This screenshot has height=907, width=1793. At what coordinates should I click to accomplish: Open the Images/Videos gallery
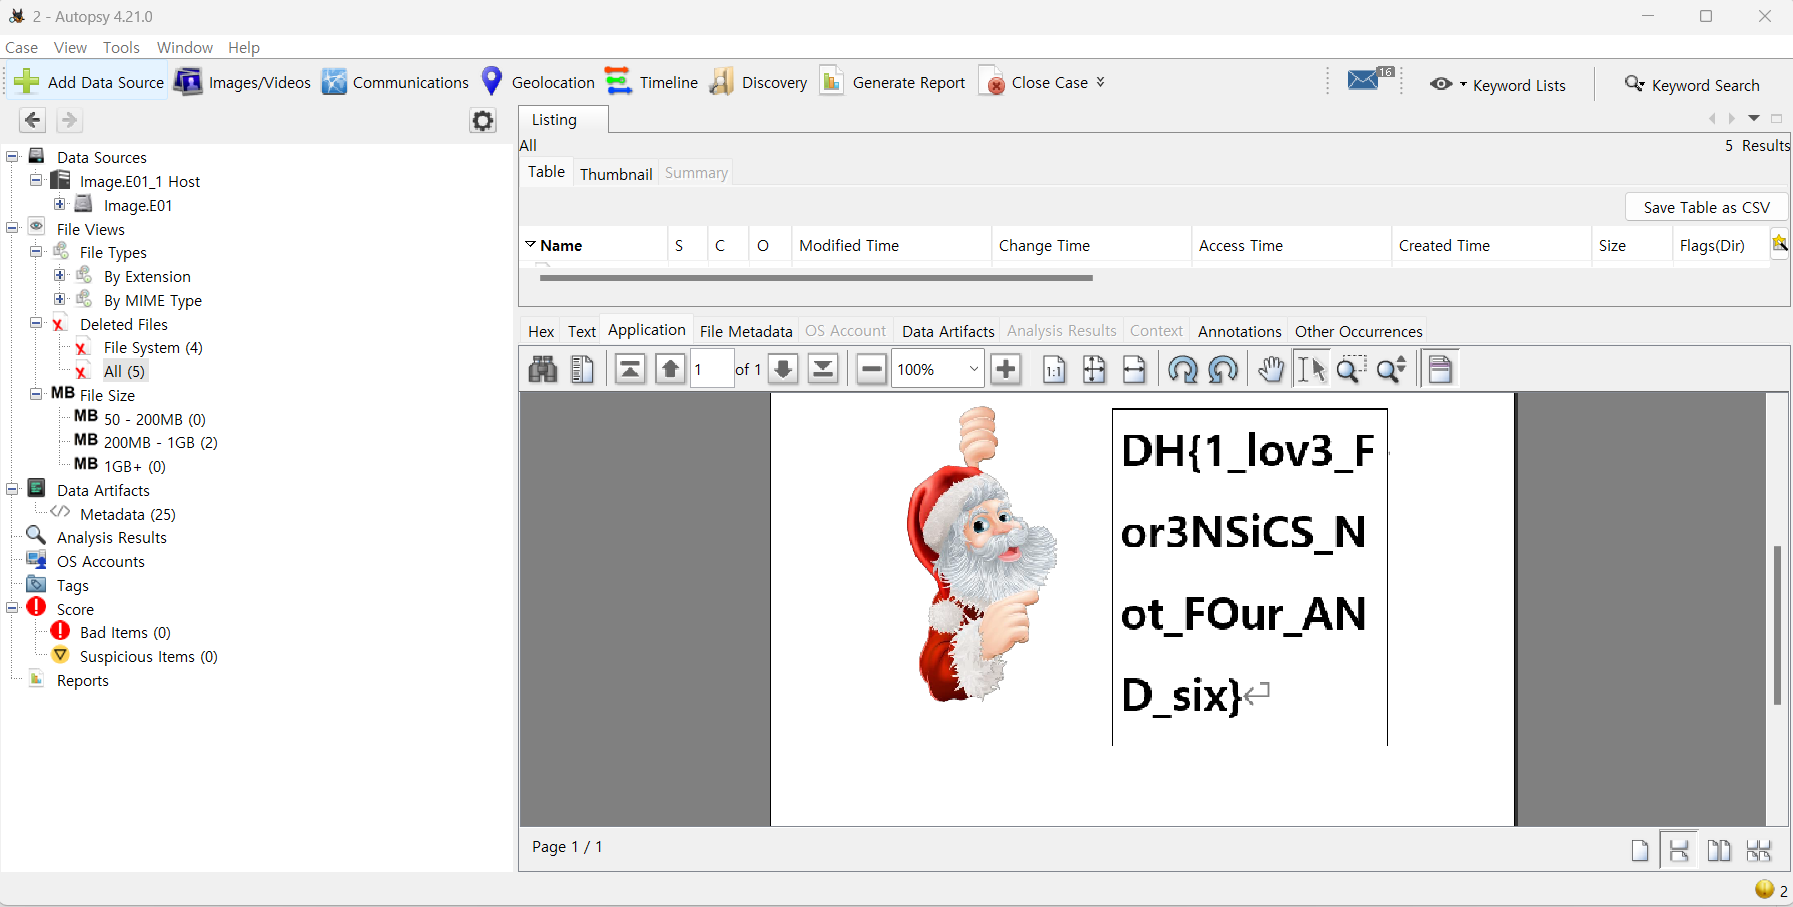click(x=242, y=82)
